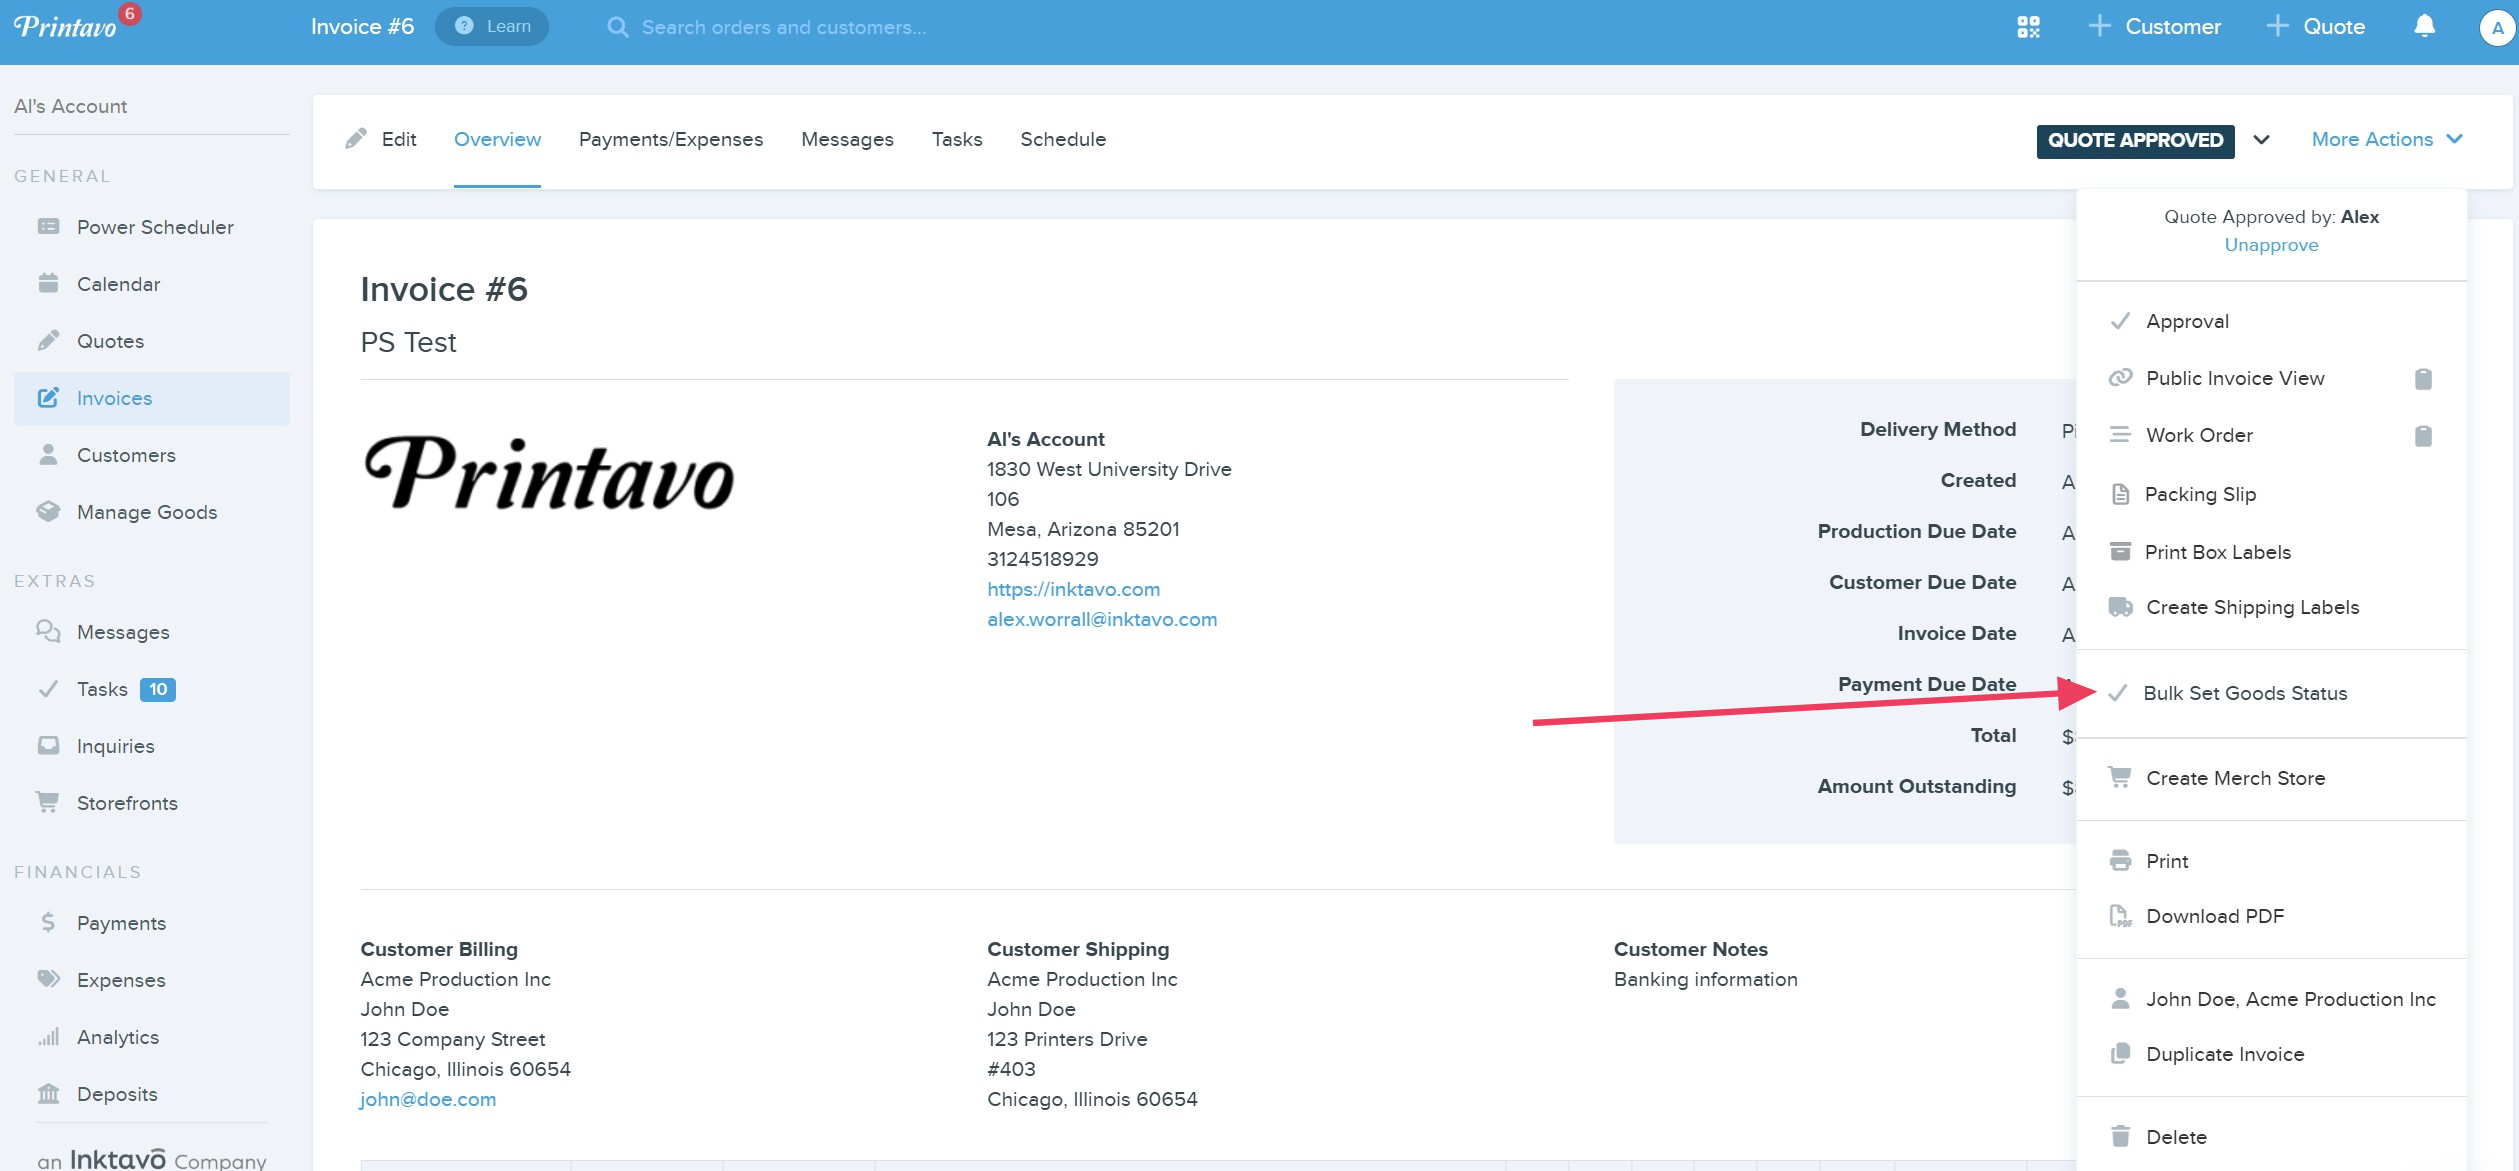Add a new Customer from header
Viewport: 2519px width, 1171px height.
(x=2155, y=27)
